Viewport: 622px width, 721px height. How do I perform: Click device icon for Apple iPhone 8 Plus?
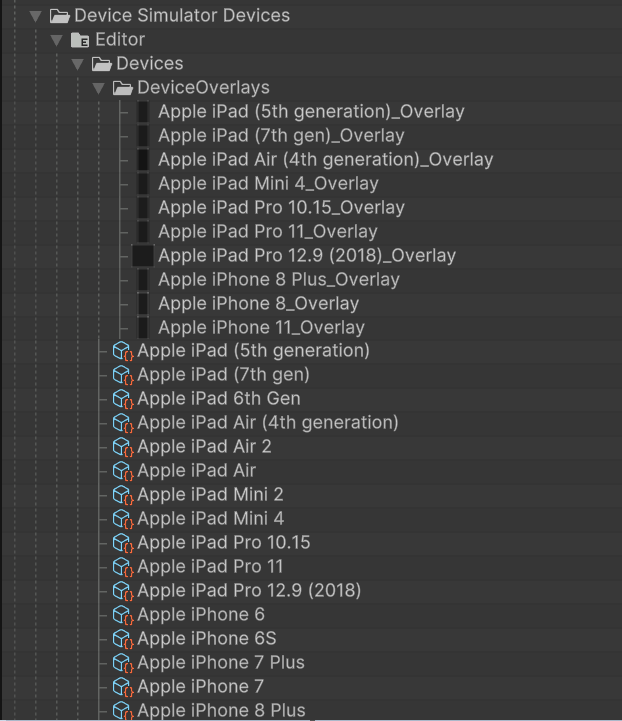(123, 710)
